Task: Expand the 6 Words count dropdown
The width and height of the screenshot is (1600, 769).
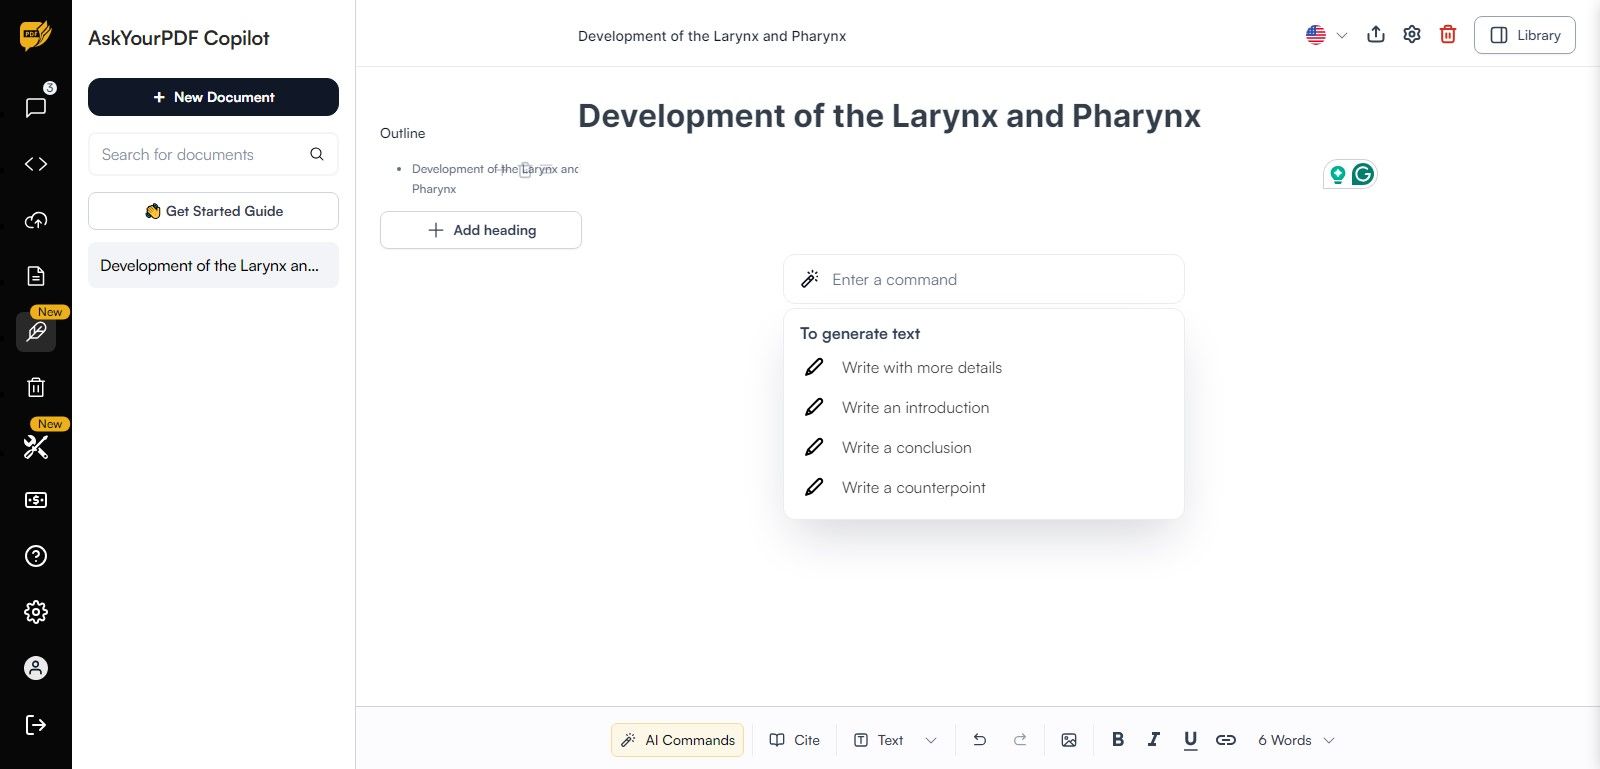Action: 1296,740
